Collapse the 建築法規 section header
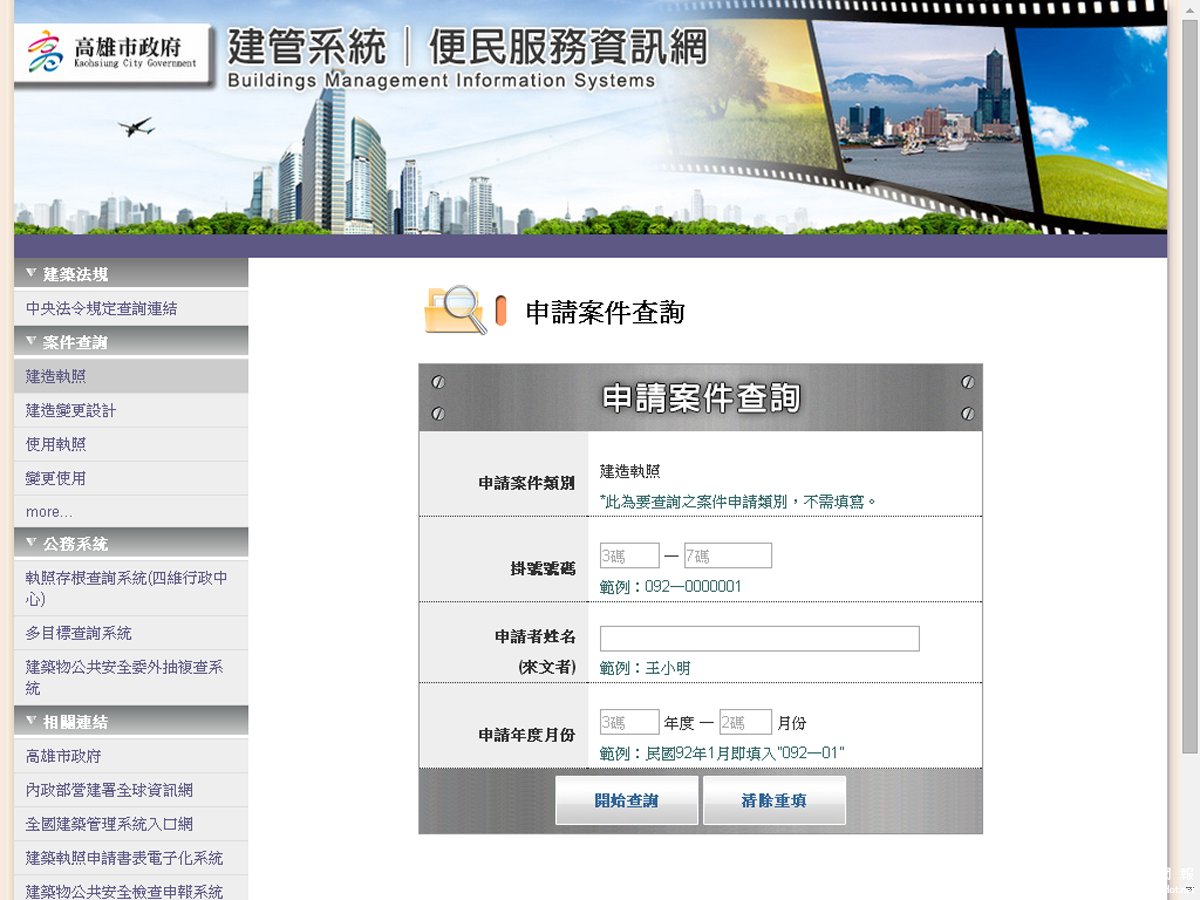The width and height of the screenshot is (1200, 900). [x=32, y=274]
